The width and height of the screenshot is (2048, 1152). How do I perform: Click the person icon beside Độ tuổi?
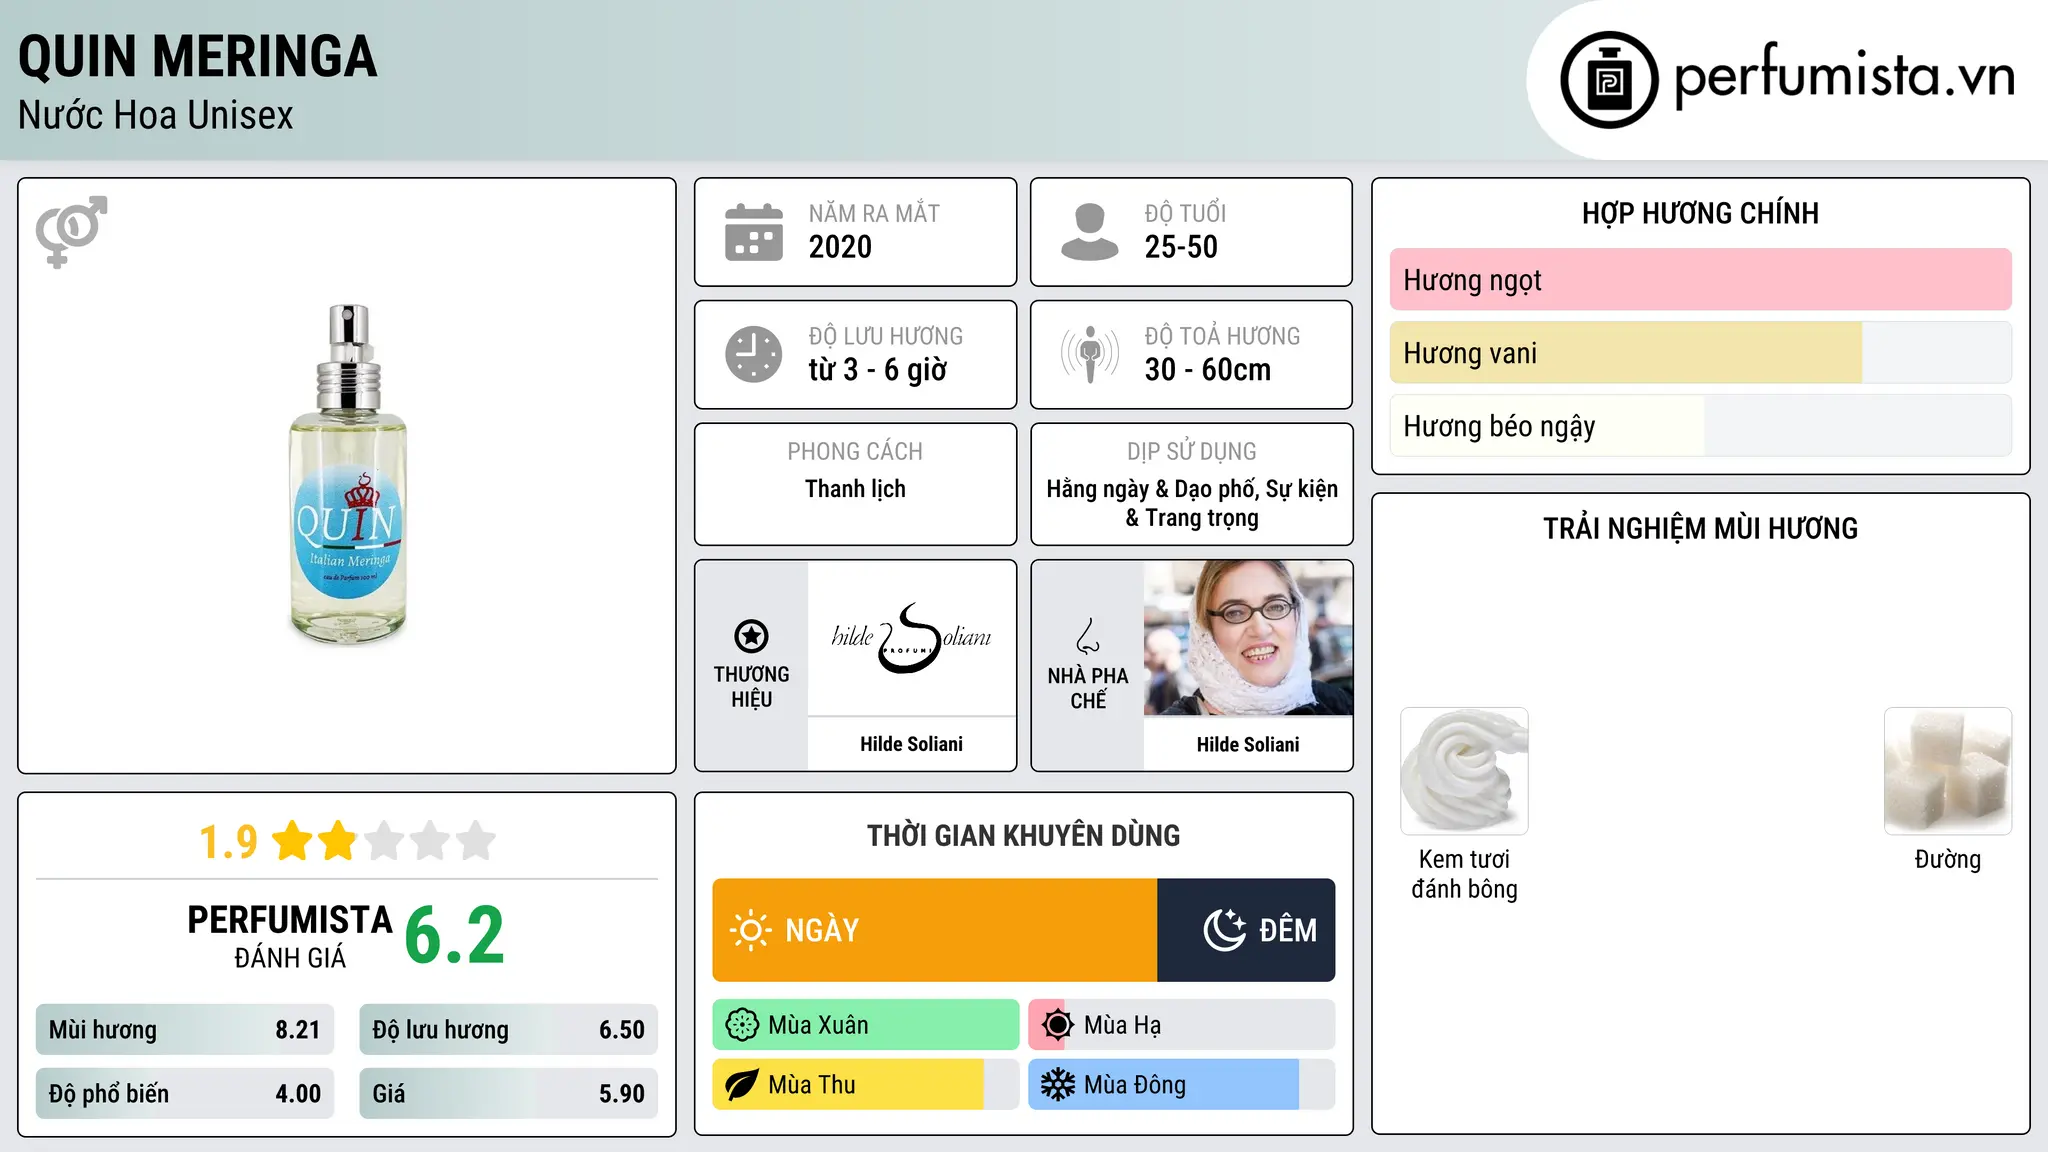click(x=1089, y=232)
